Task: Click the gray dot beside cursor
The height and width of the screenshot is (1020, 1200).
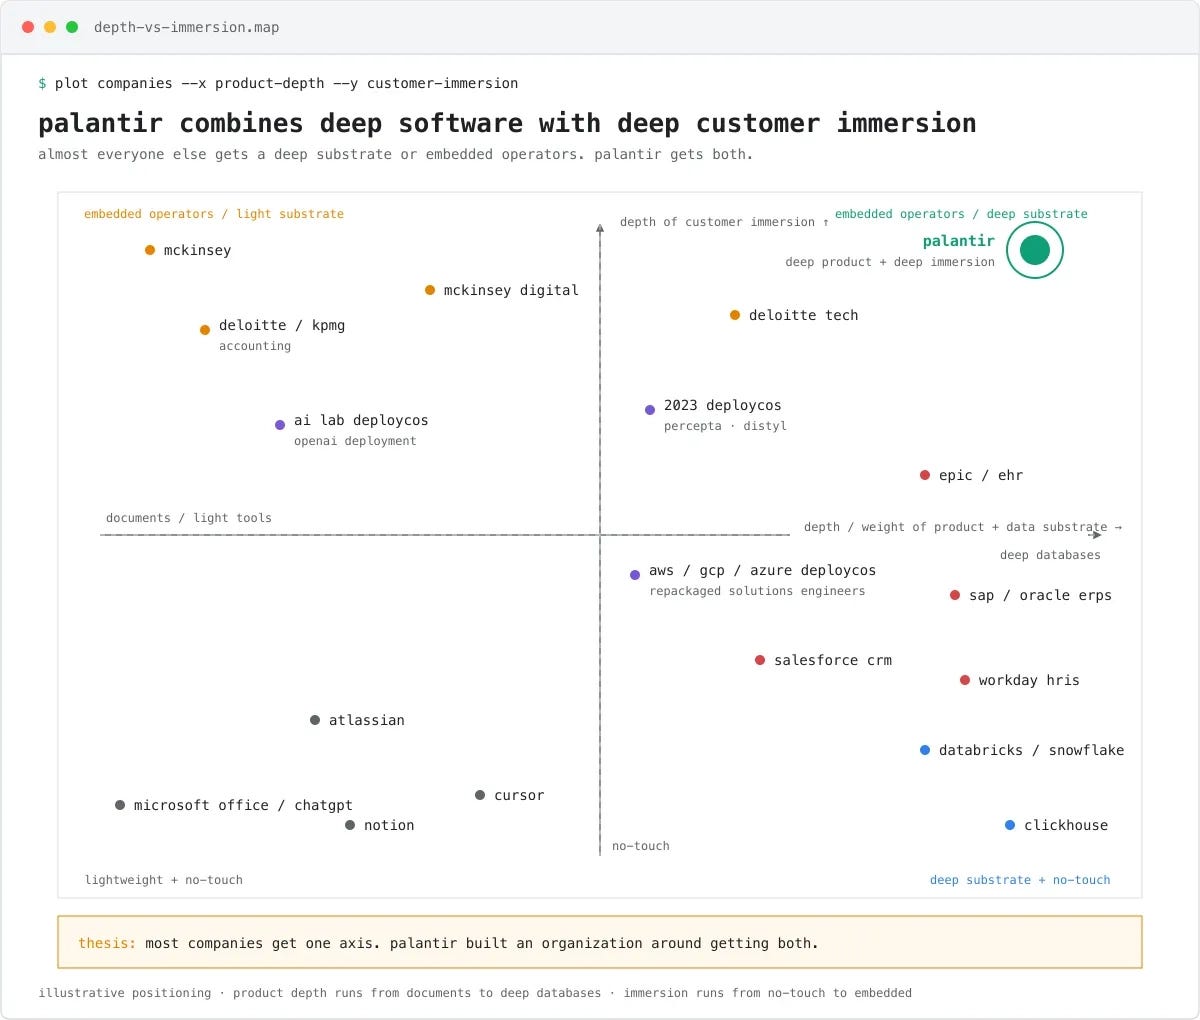Action: (480, 795)
